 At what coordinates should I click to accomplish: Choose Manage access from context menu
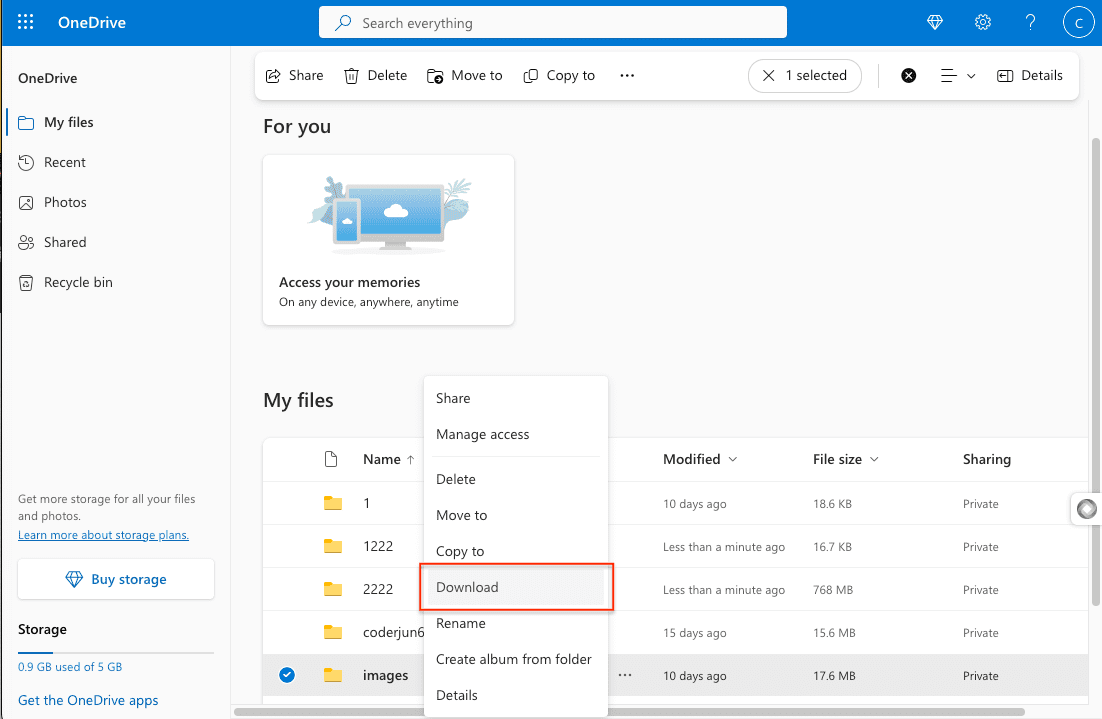pyautogui.click(x=516, y=434)
